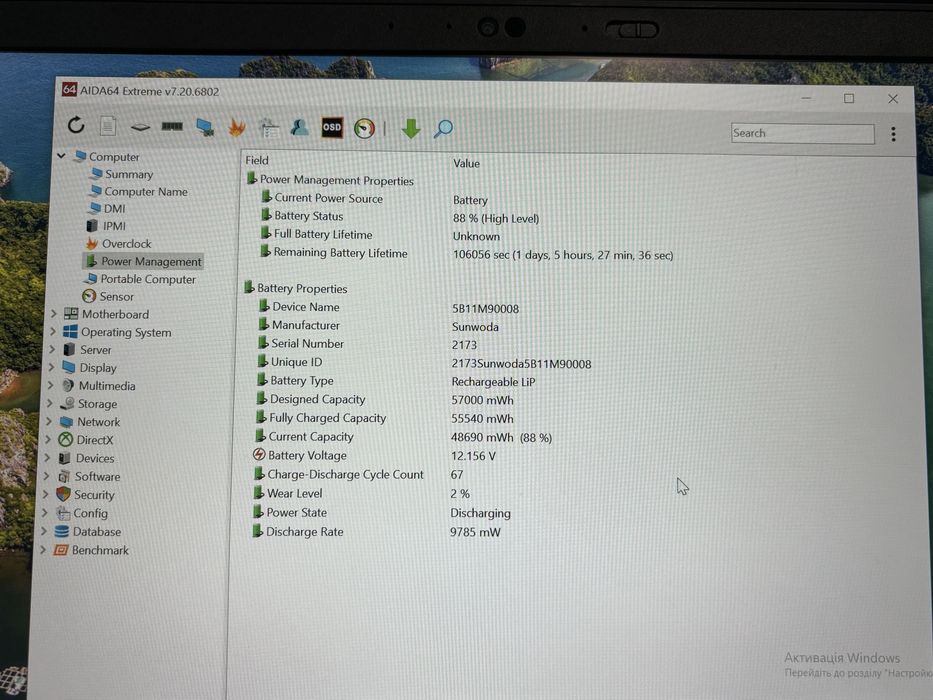933x700 pixels.
Task: Click the Battery Properties group header
Action: (x=296, y=289)
